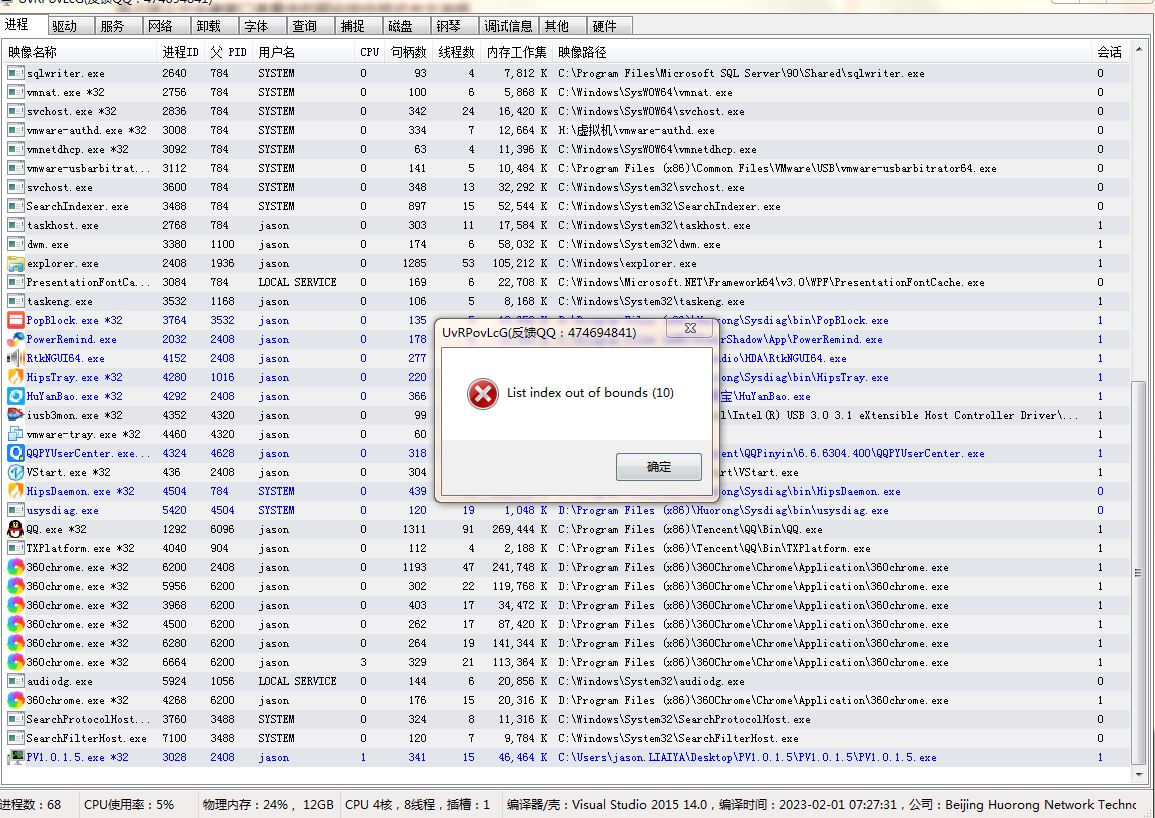Viewport: 1155px width, 818px height.
Task: Click the taskeng.exe process icon
Action: (x=15, y=301)
